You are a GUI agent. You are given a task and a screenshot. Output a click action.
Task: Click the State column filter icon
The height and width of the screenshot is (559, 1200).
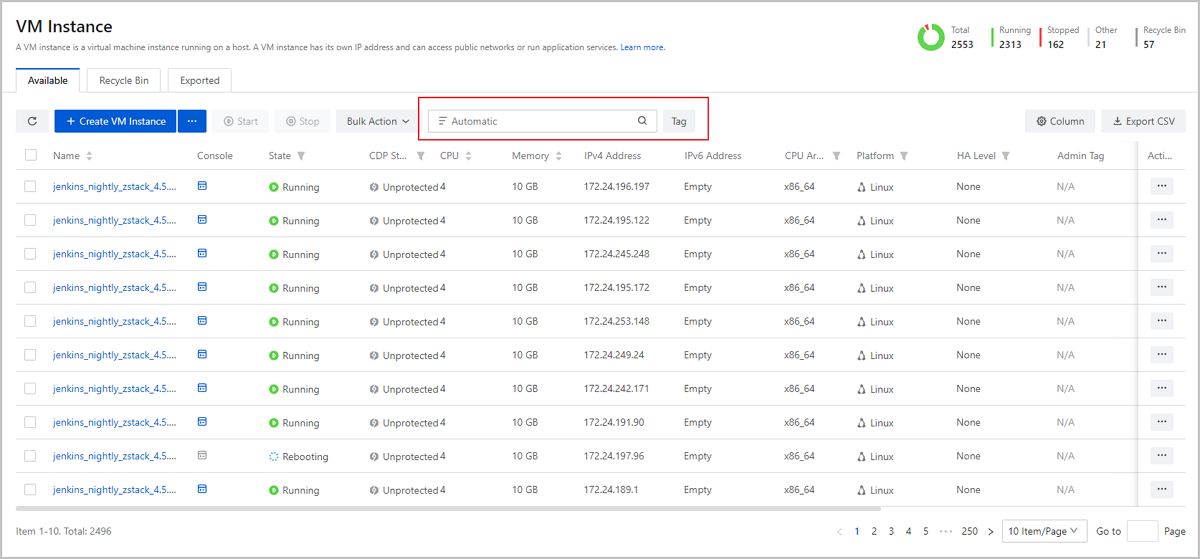coord(301,156)
